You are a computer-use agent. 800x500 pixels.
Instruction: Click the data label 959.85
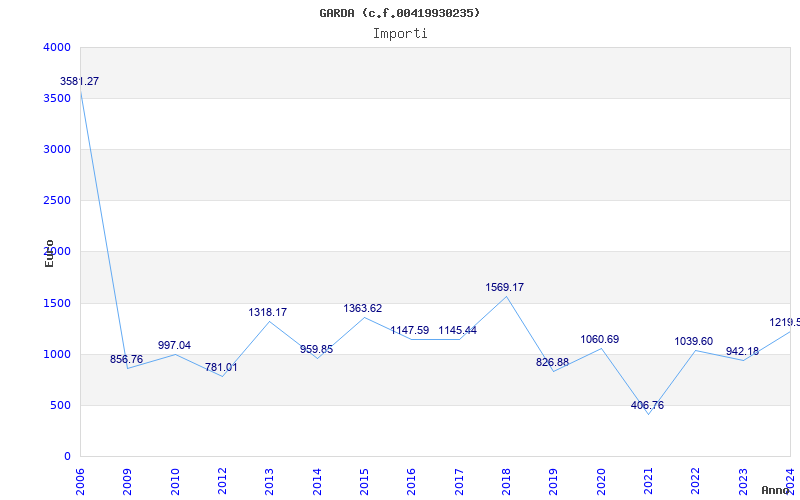point(316,349)
